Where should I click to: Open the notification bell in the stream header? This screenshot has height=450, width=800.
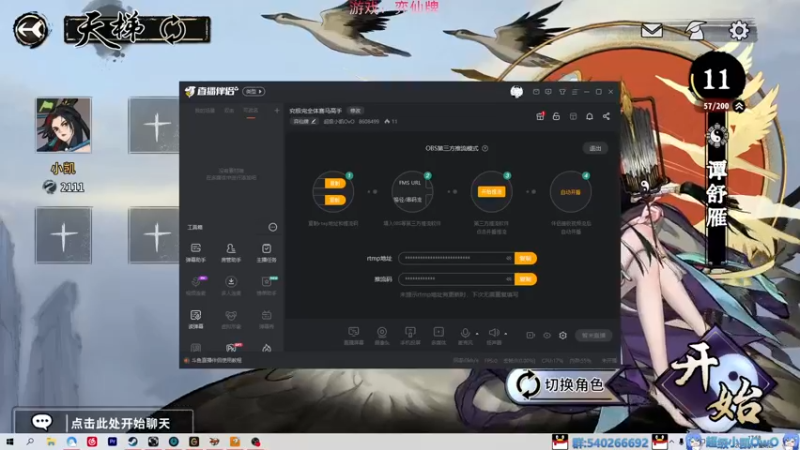pyautogui.click(x=589, y=116)
